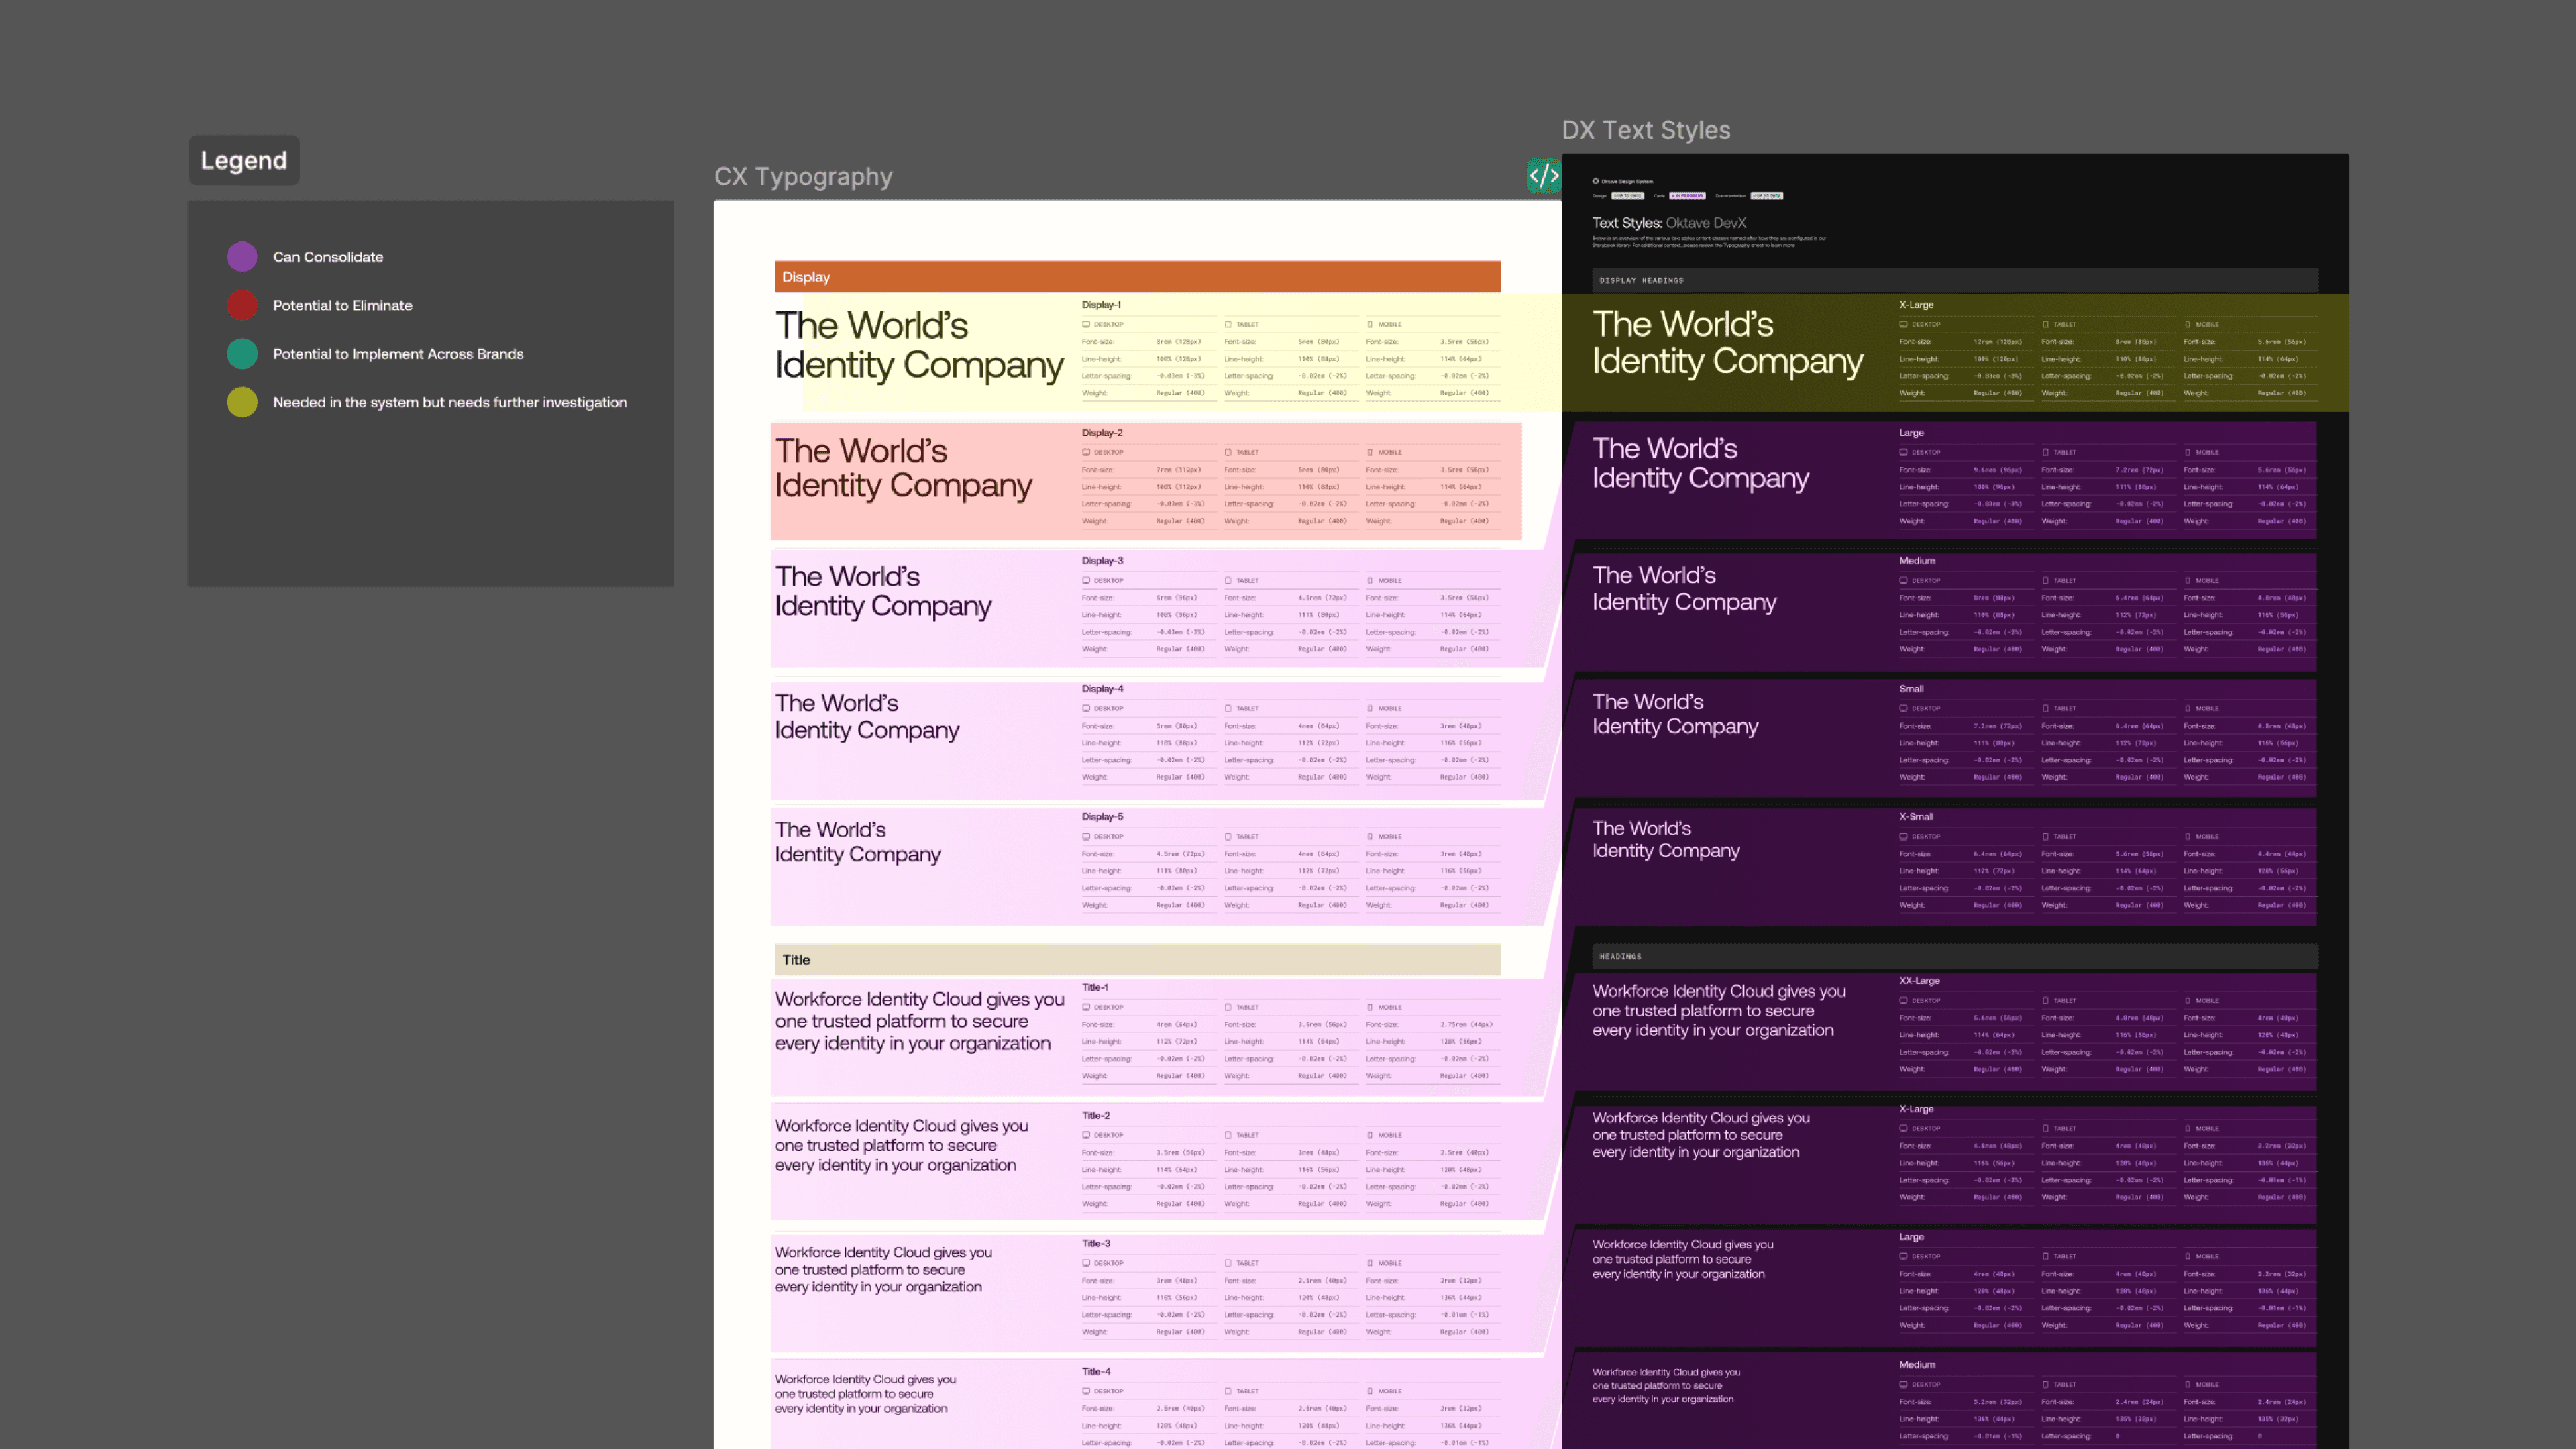Click the Legend title label
The height and width of the screenshot is (1449, 2576).
[x=244, y=160]
